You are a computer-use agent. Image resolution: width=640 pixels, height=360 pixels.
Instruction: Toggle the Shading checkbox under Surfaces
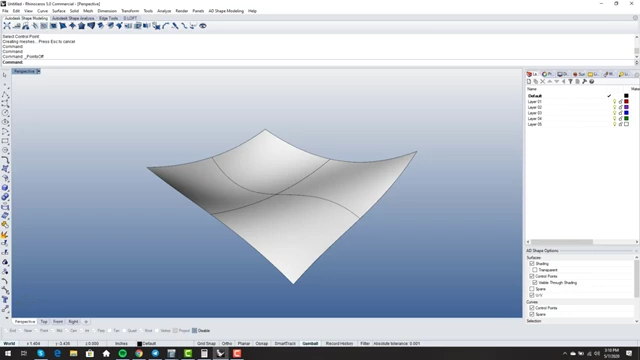point(532,264)
